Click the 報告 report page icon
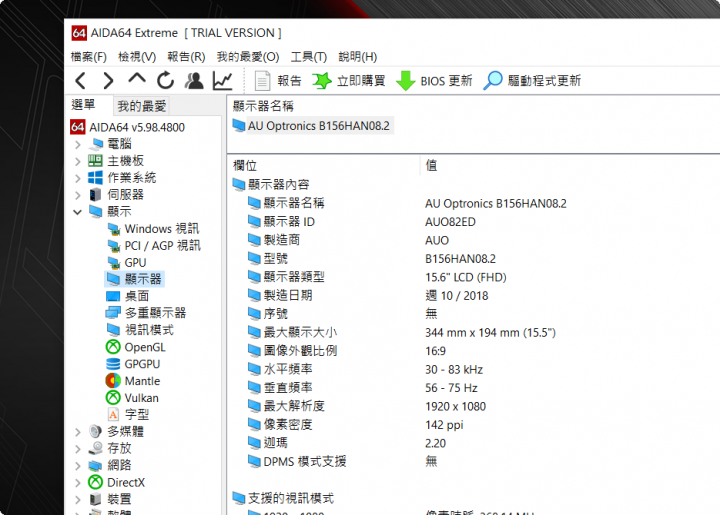The height and width of the screenshot is (515, 720). pyautogui.click(x=262, y=81)
